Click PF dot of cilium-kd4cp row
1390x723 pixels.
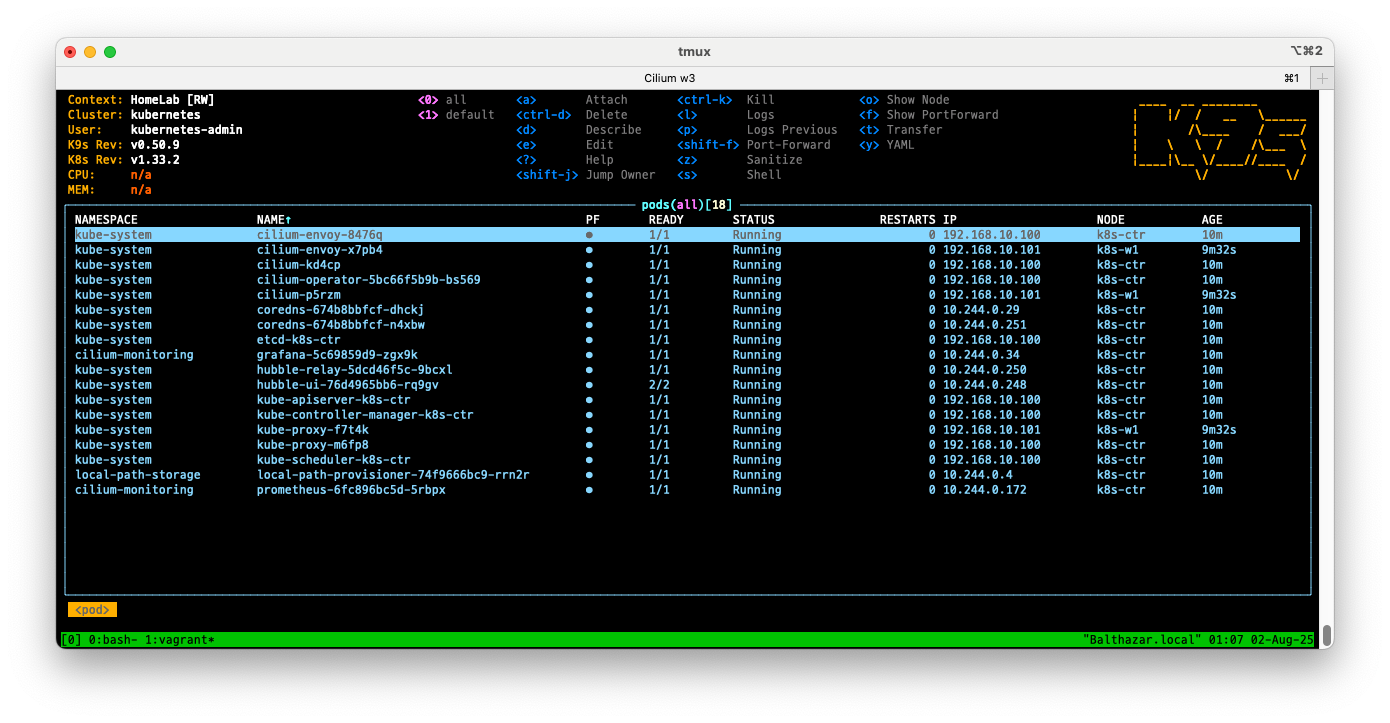pos(589,265)
